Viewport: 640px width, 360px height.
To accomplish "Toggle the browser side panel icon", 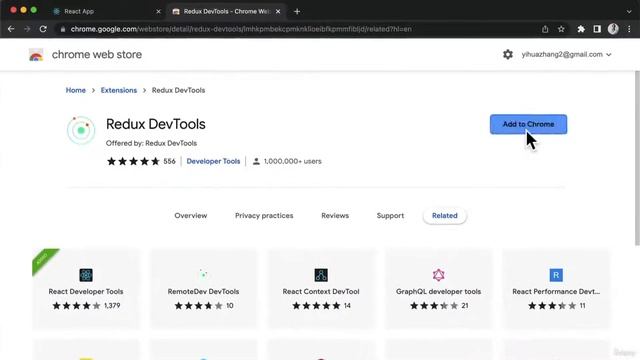I will tap(597, 29).
